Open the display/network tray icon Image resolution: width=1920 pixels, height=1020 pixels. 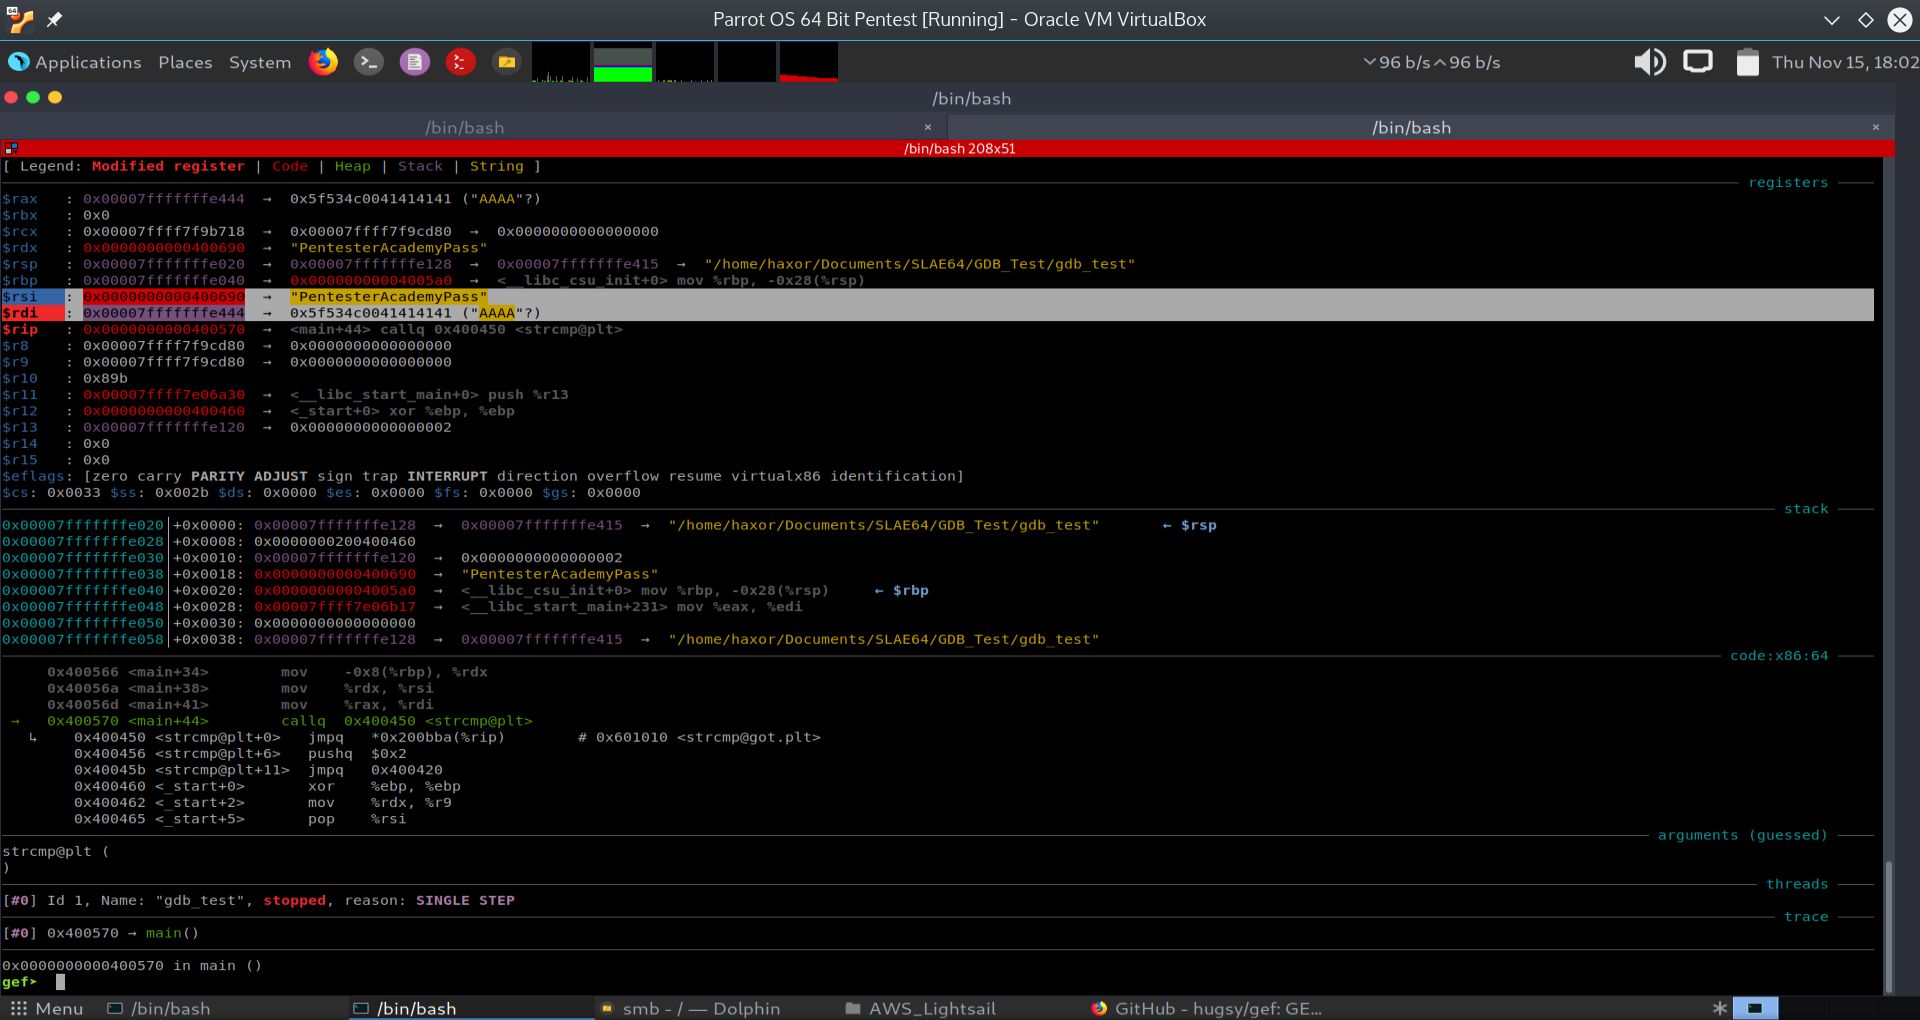tap(1697, 62)
